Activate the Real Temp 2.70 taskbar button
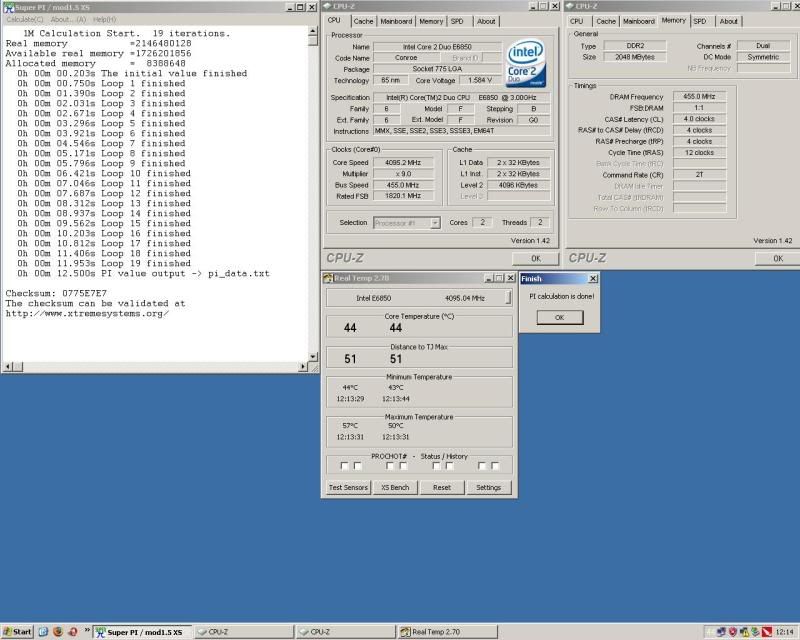 pyautogui.click(x=447, y=632)
